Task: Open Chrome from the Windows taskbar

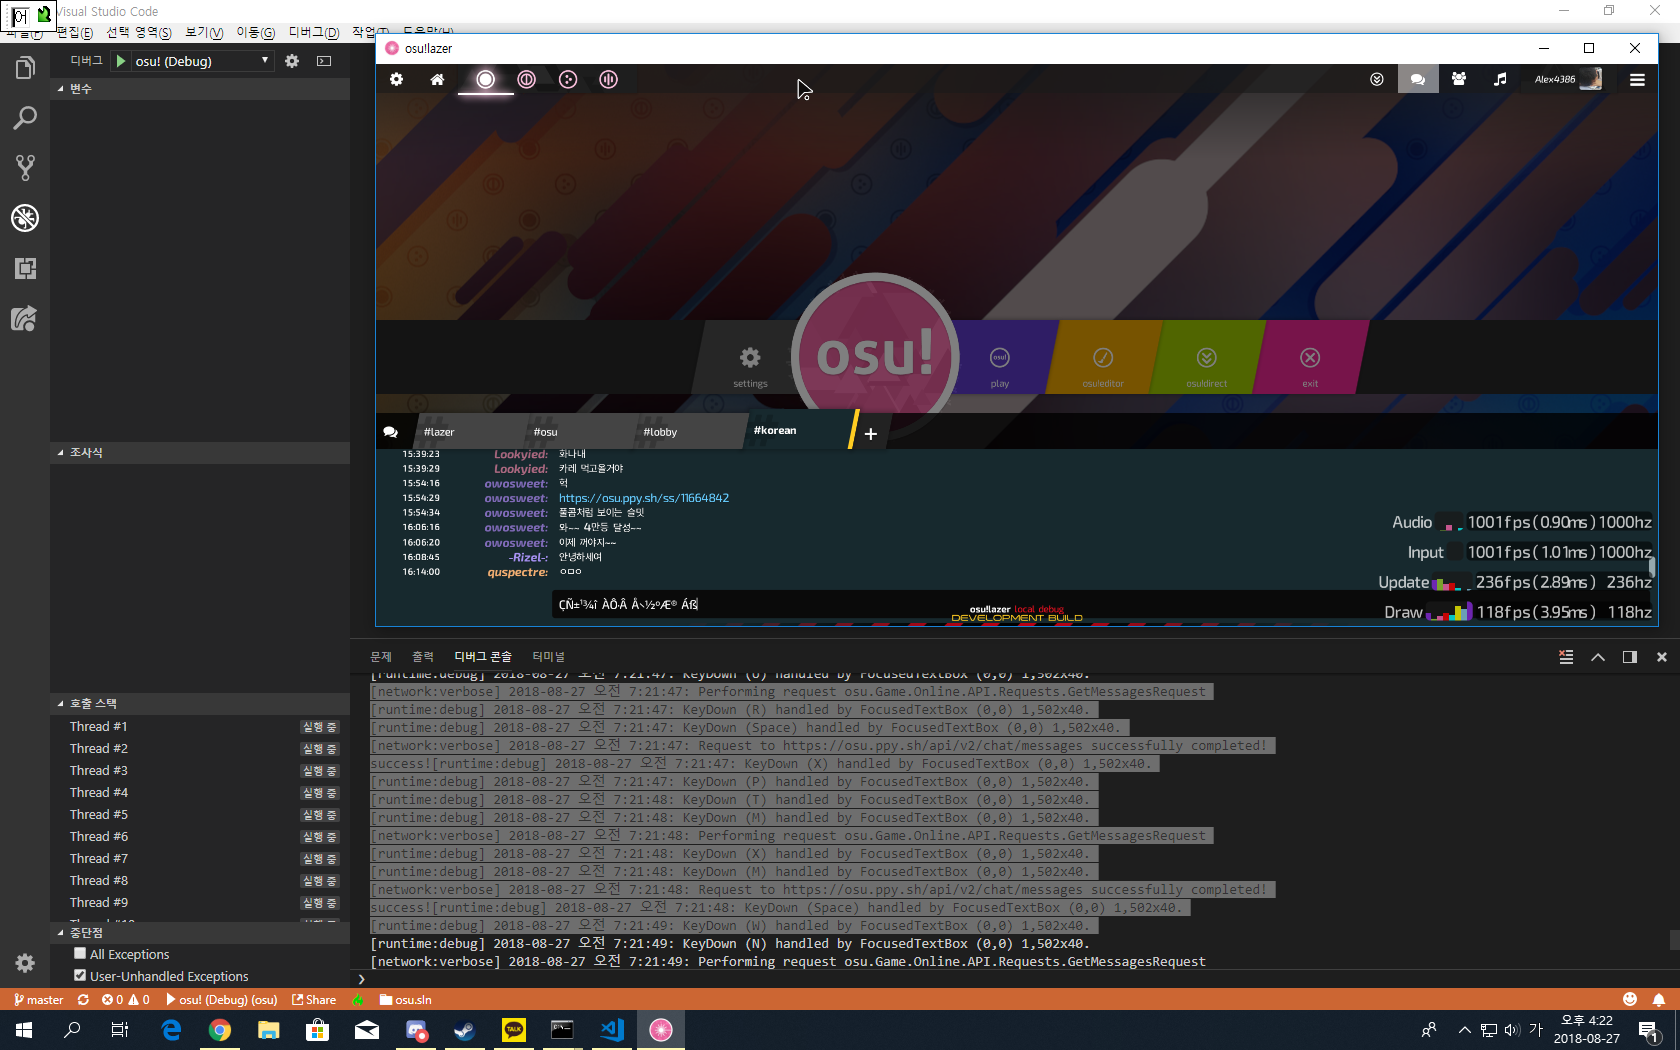Action: [220, 1030]
